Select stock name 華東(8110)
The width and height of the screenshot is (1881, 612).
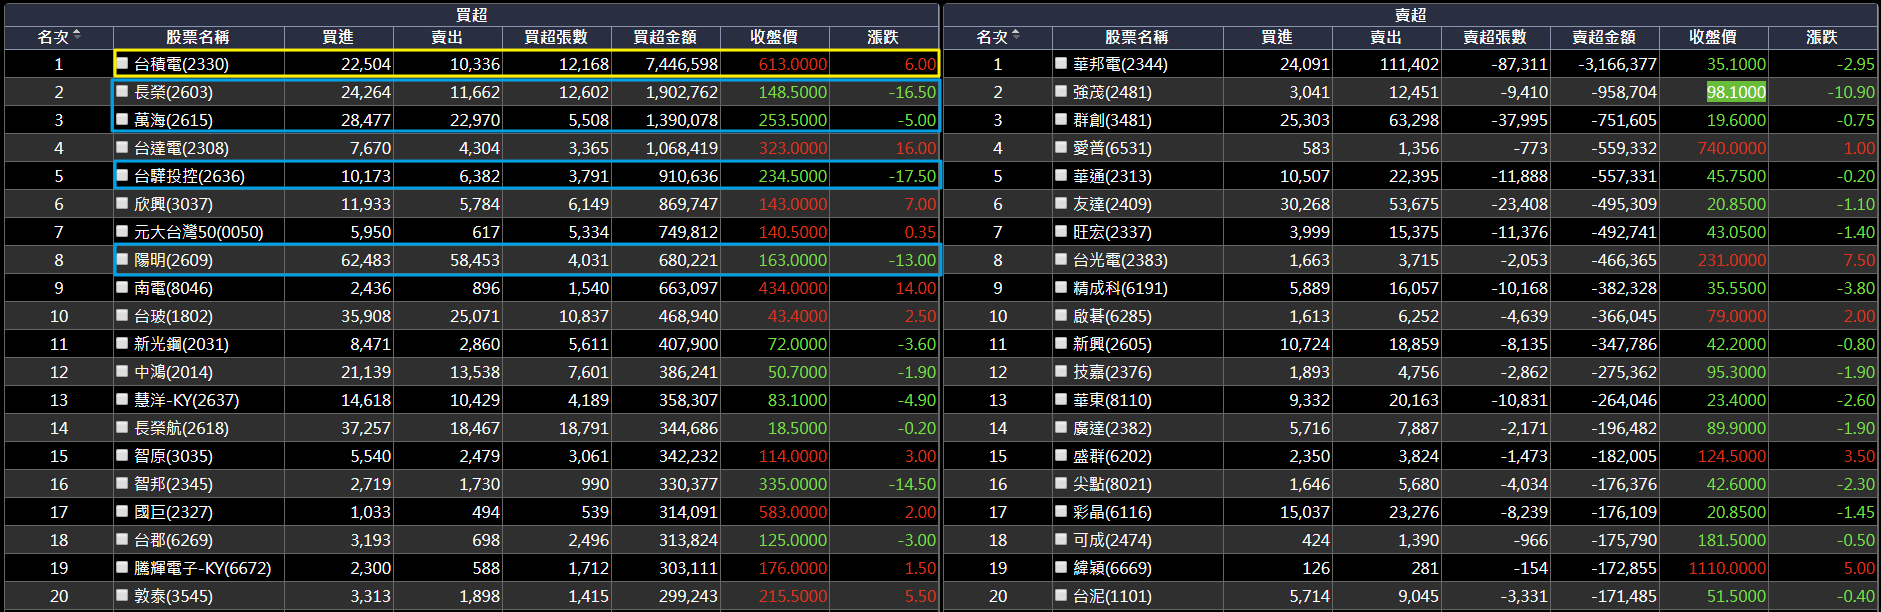pyautogui.click(x=1112, y=400)
